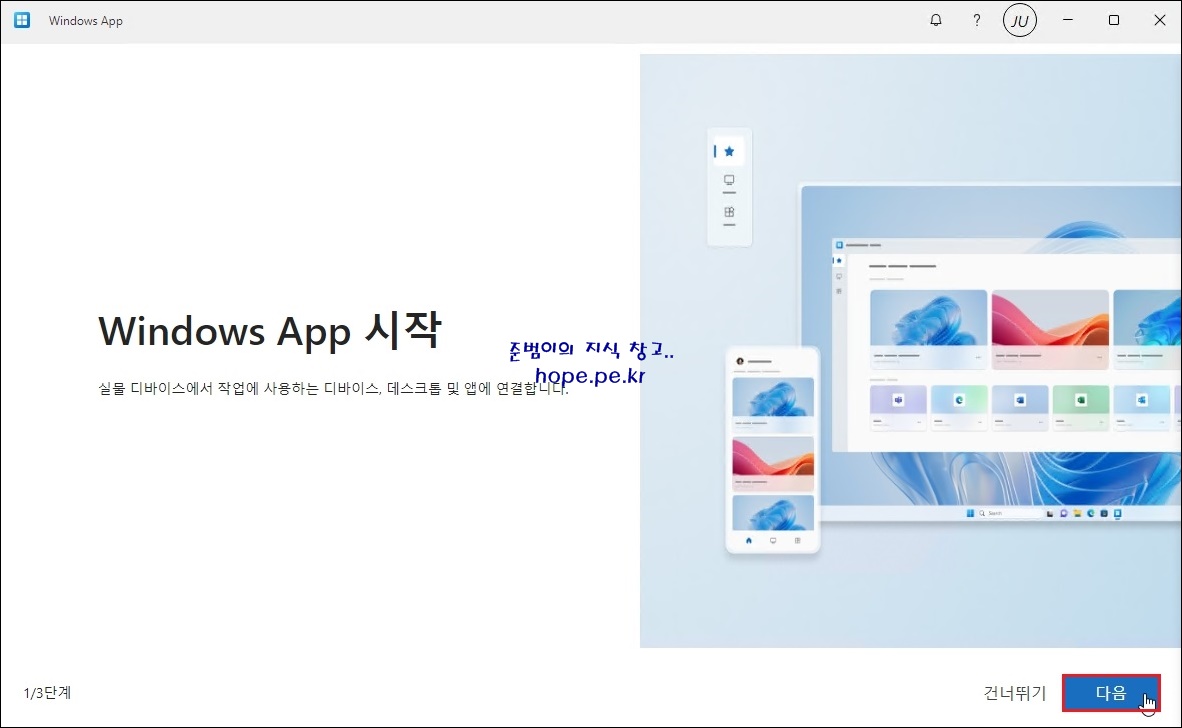Close the Windows App window
The image size is (1182, 728).
click(1159, 20)
